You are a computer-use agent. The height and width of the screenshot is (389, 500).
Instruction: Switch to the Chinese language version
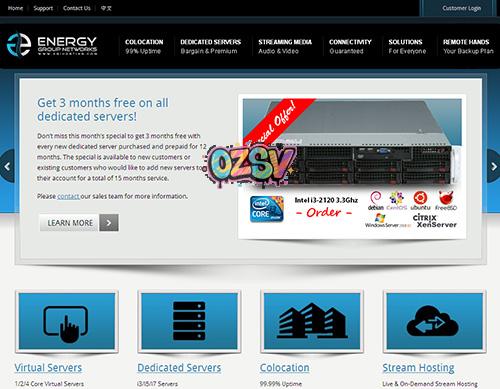pyautogui.click(x=106, y=8)
